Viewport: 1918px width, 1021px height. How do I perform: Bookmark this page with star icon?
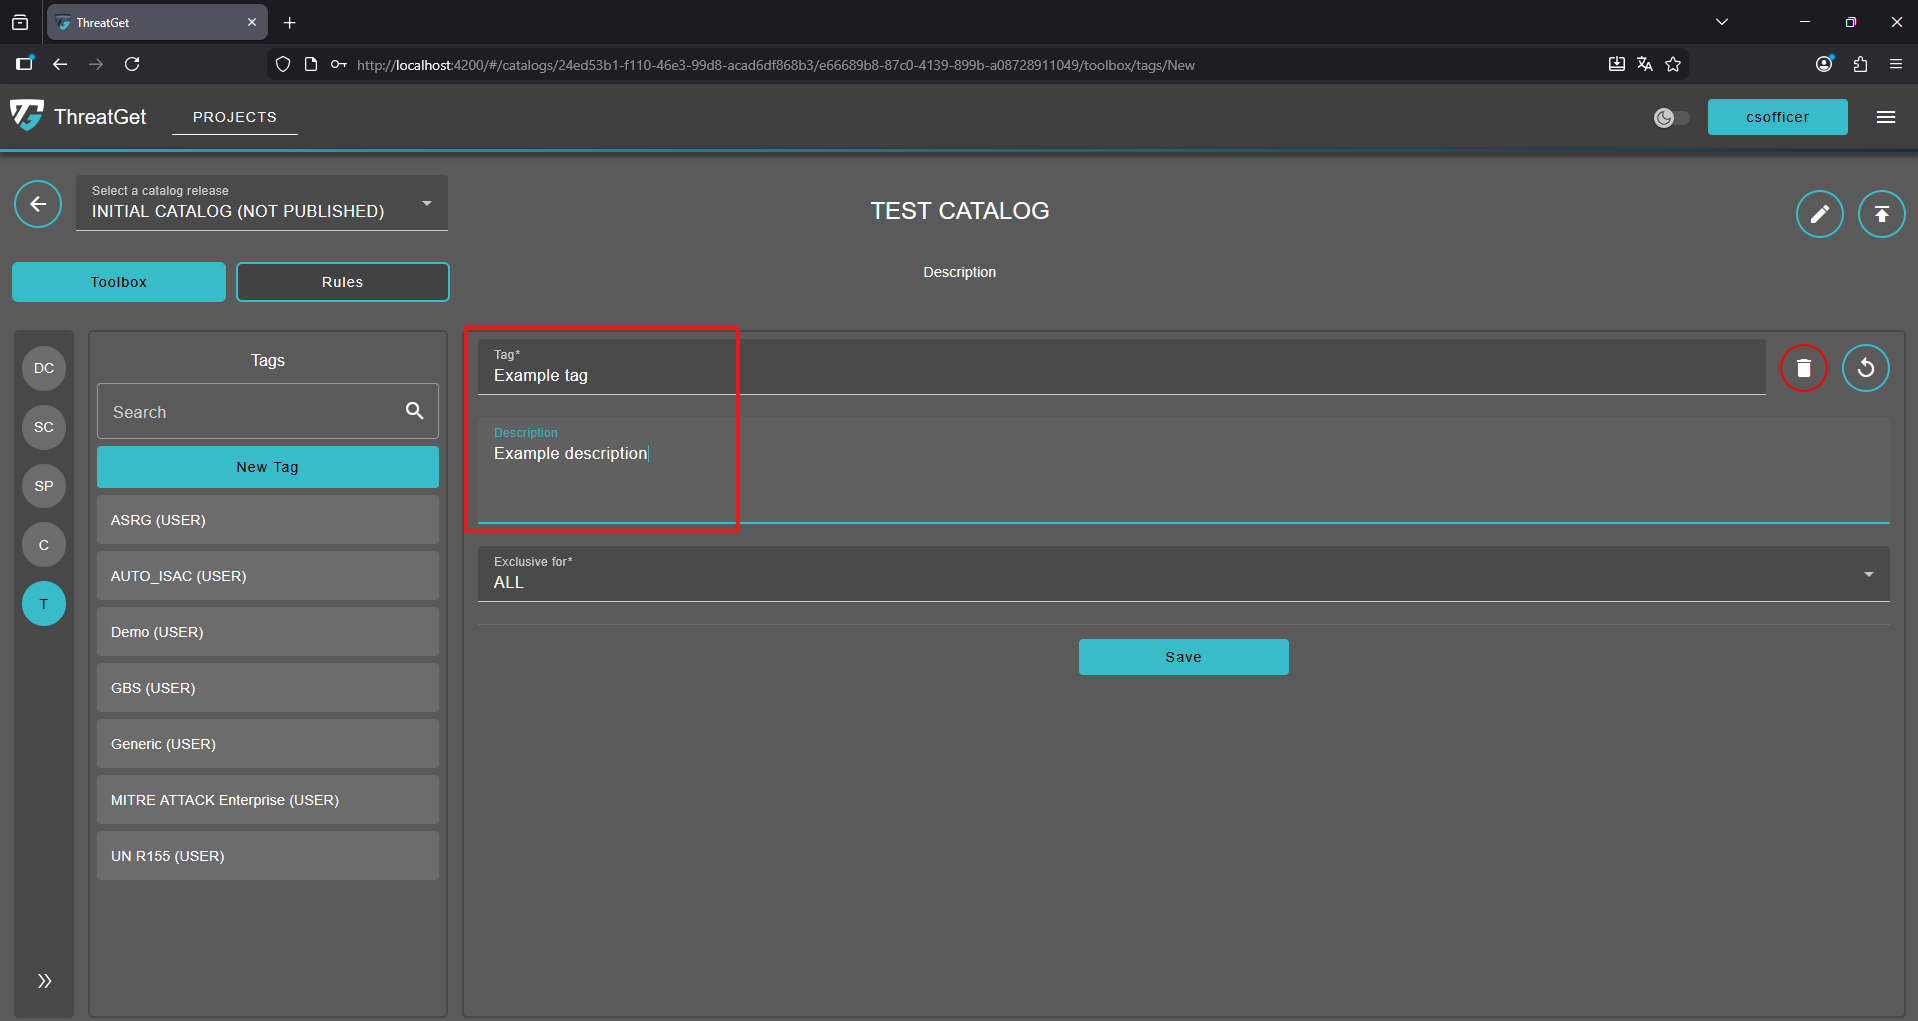[x=1673, y=65]
